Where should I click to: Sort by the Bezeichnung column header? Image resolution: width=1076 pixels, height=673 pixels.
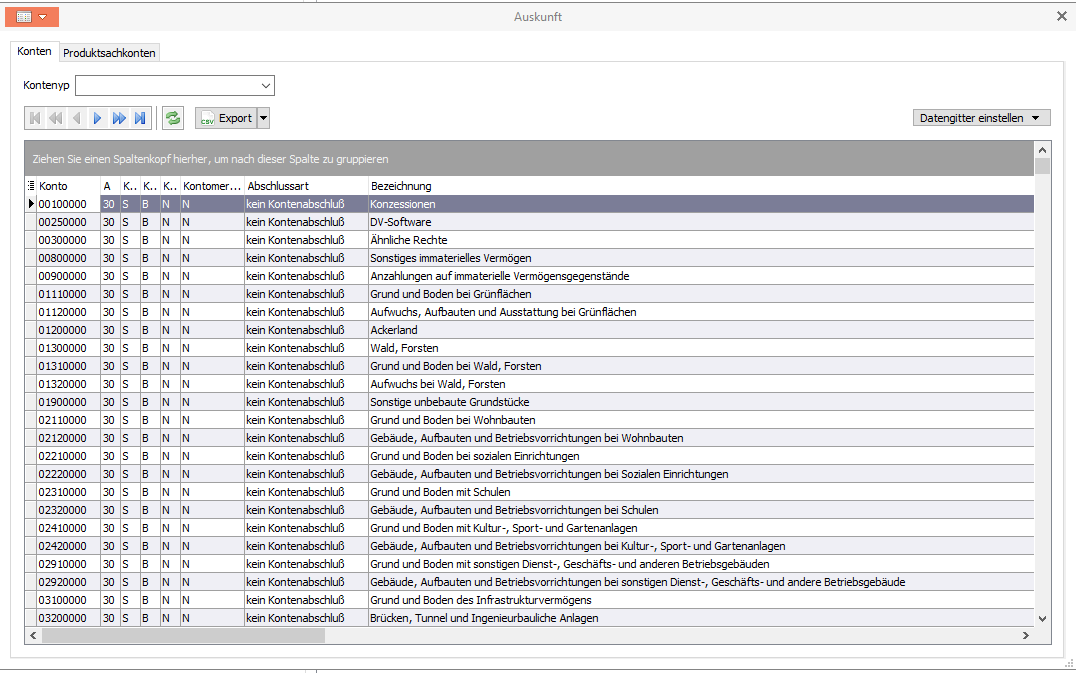pyautogui.click(x=701, y=186)
